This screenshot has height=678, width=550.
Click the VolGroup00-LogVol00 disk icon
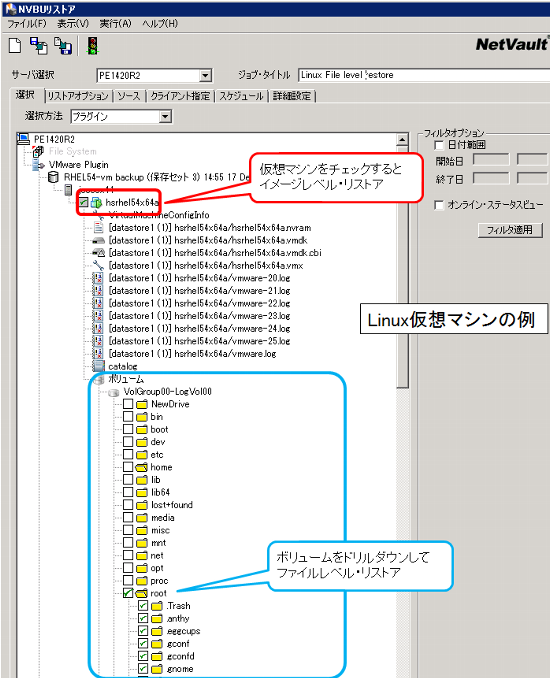tap(114, 392)
